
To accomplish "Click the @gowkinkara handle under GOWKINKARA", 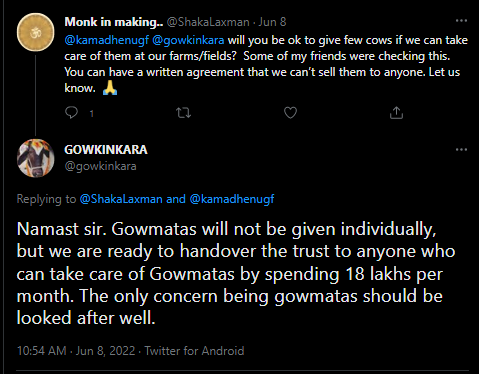I will tap(100, 166).
